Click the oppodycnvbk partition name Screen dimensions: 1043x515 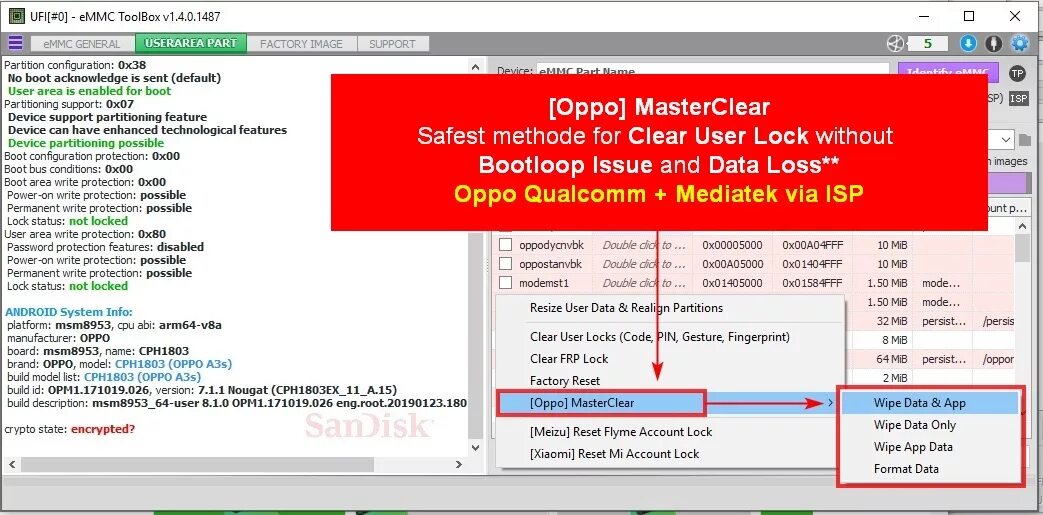(550, 245)
